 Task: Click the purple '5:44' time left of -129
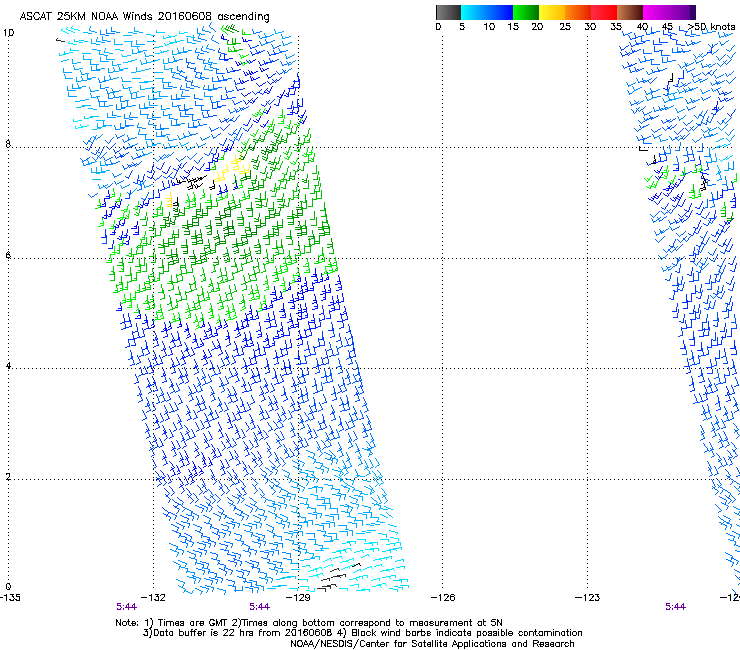(260, 607)
